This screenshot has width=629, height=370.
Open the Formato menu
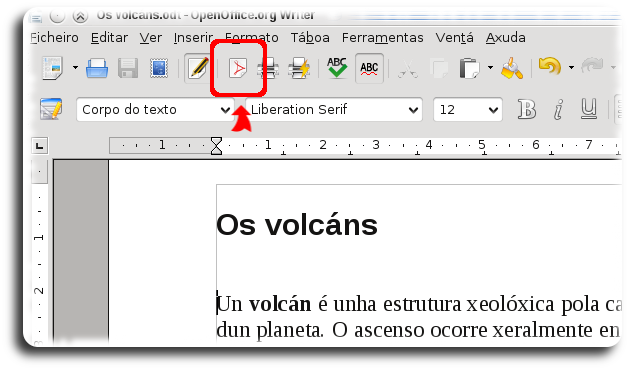click(252, 38)
